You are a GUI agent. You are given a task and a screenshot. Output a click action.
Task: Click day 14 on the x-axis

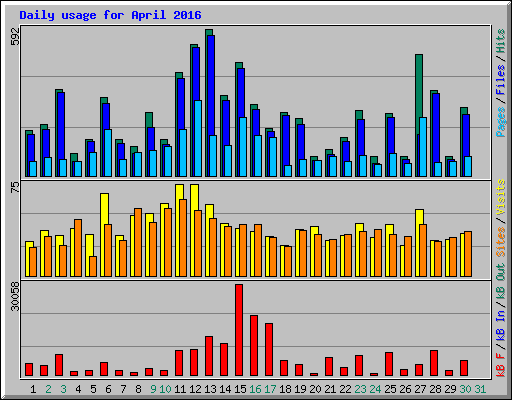pos(225,389)
